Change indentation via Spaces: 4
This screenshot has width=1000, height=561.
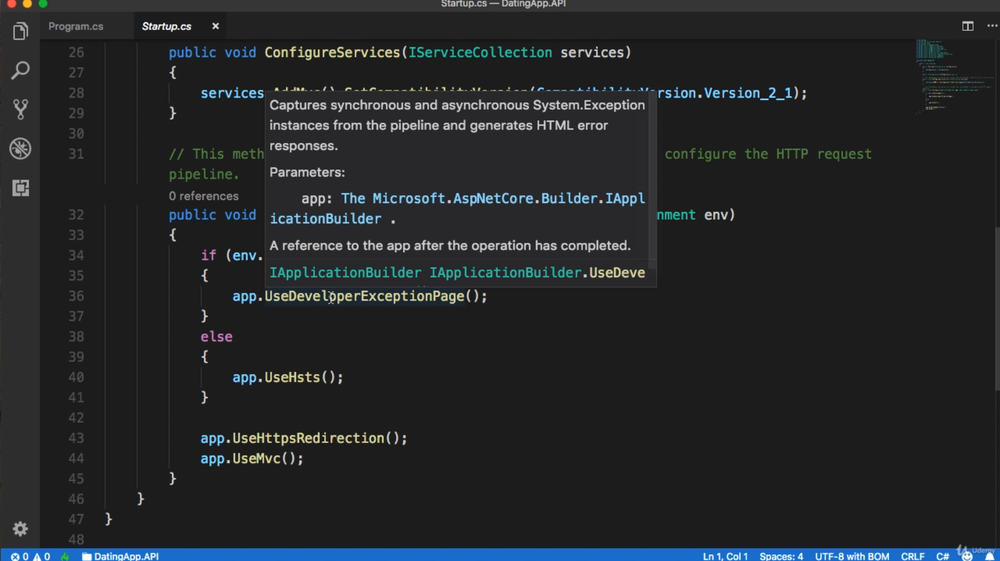point(781,556)
